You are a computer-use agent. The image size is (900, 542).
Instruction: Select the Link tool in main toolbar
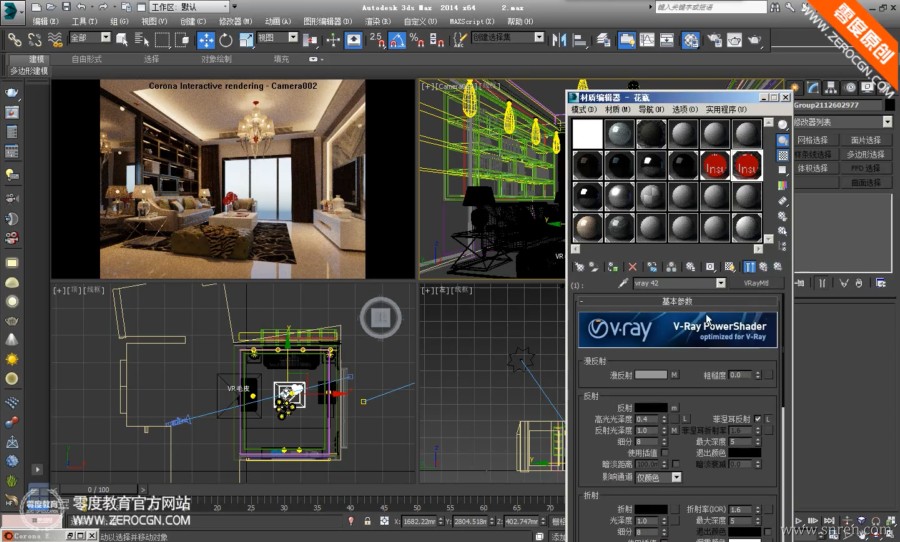point(14,40)
